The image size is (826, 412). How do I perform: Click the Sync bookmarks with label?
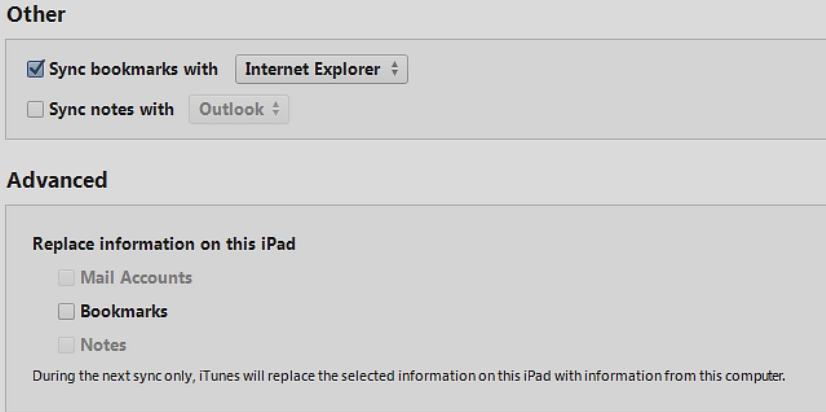137,70
